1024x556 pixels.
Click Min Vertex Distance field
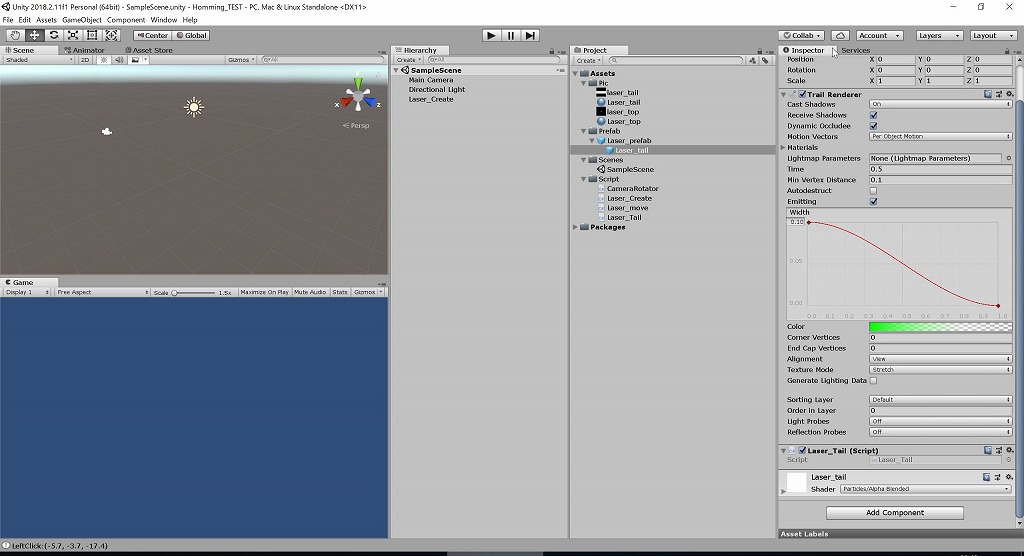tap(940, 180)
